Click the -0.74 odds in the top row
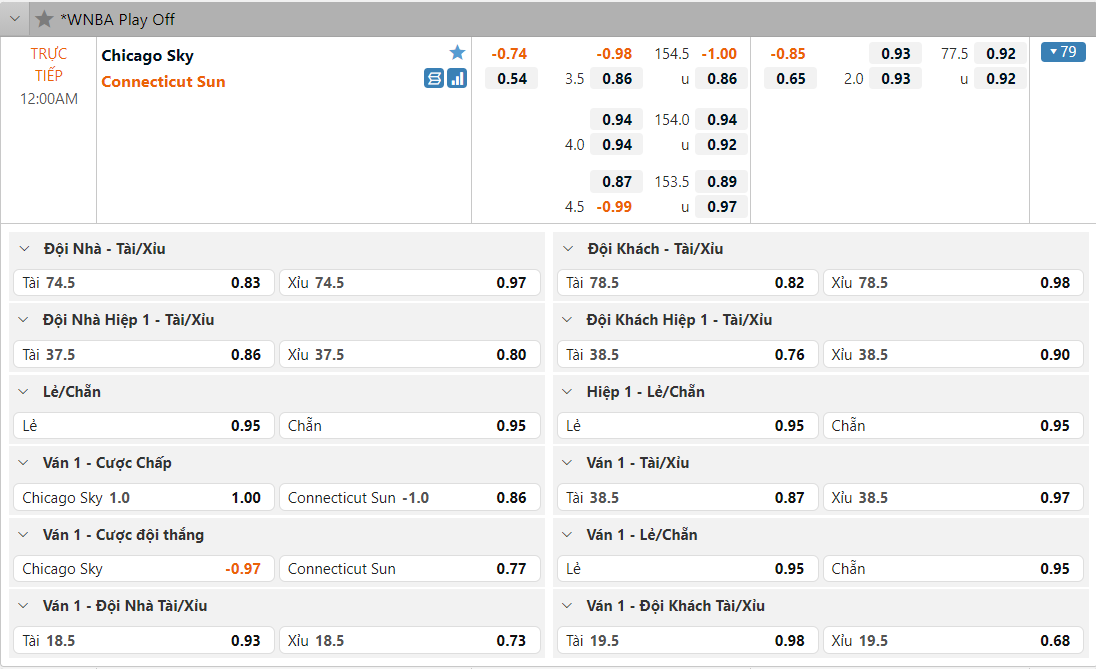1096x669 pixels. pyautogui.click(x=509, y=54)
